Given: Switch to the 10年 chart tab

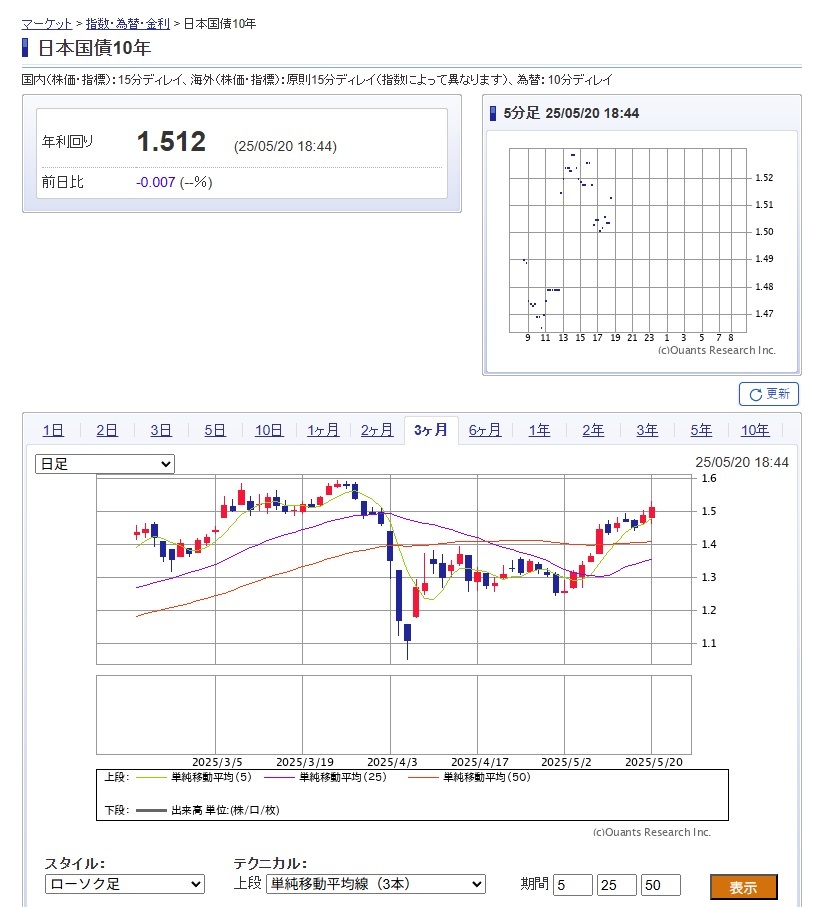Looking at the screenshot, I should click(x=755, y=430).
